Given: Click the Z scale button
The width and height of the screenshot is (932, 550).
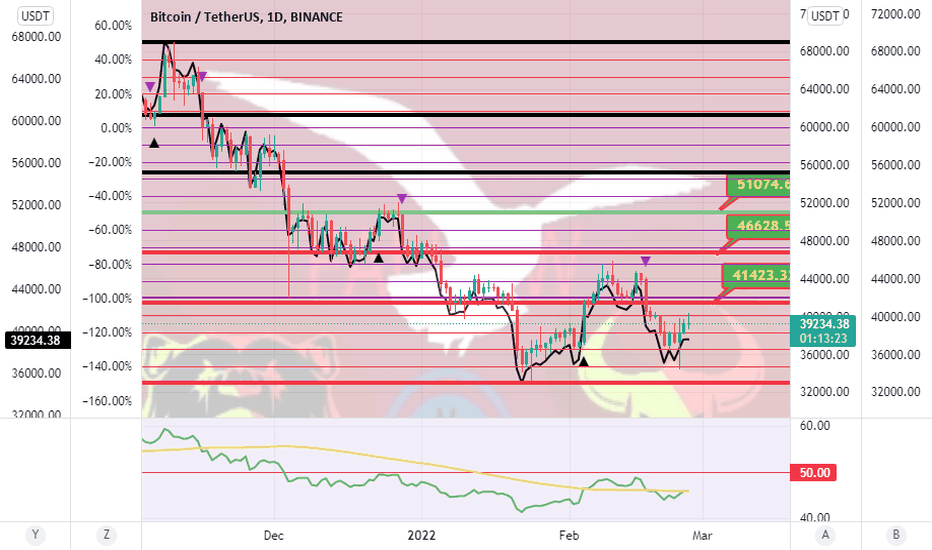Looking at the screenshot, I should pyautogui.click(x=106, y=535).
